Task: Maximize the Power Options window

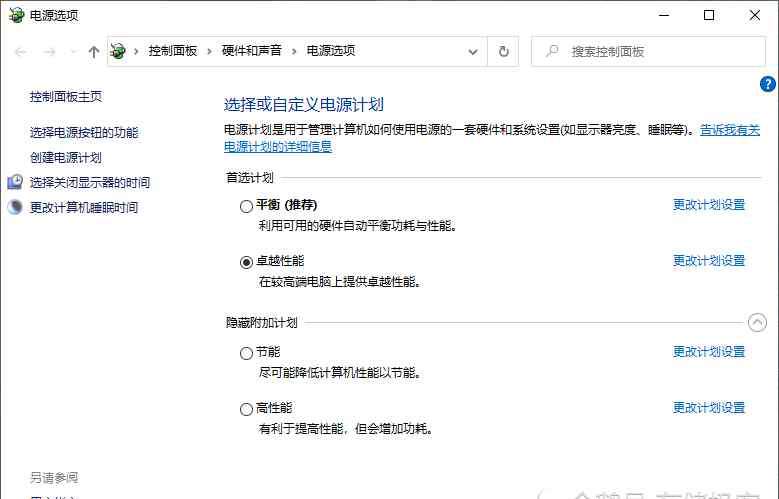Action: tap(709, 15)
